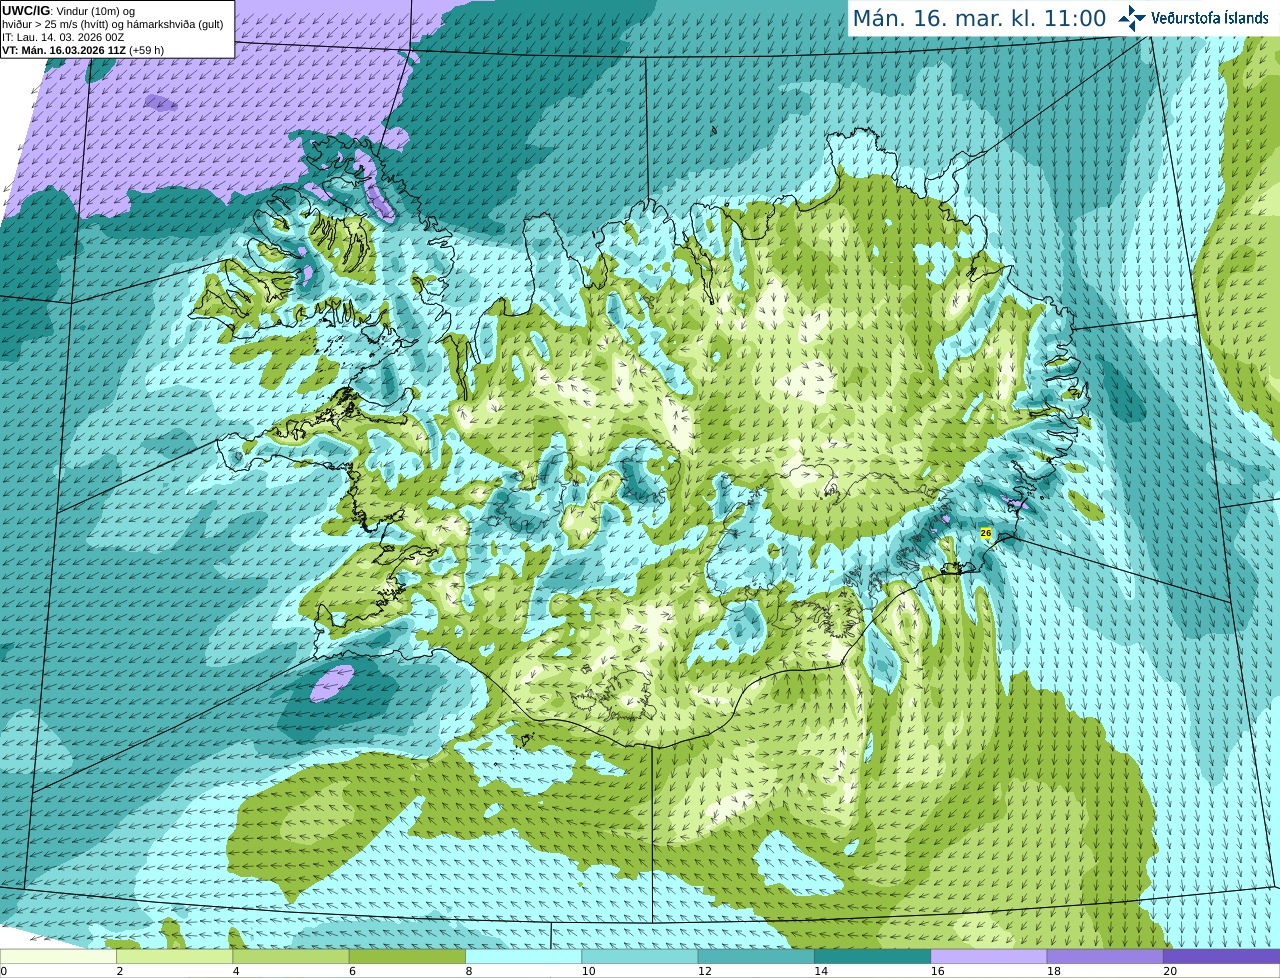Click the Veðurstofa Íslands logo
This screenshot has height=978, width=1280.
(x=1194, y=18)
